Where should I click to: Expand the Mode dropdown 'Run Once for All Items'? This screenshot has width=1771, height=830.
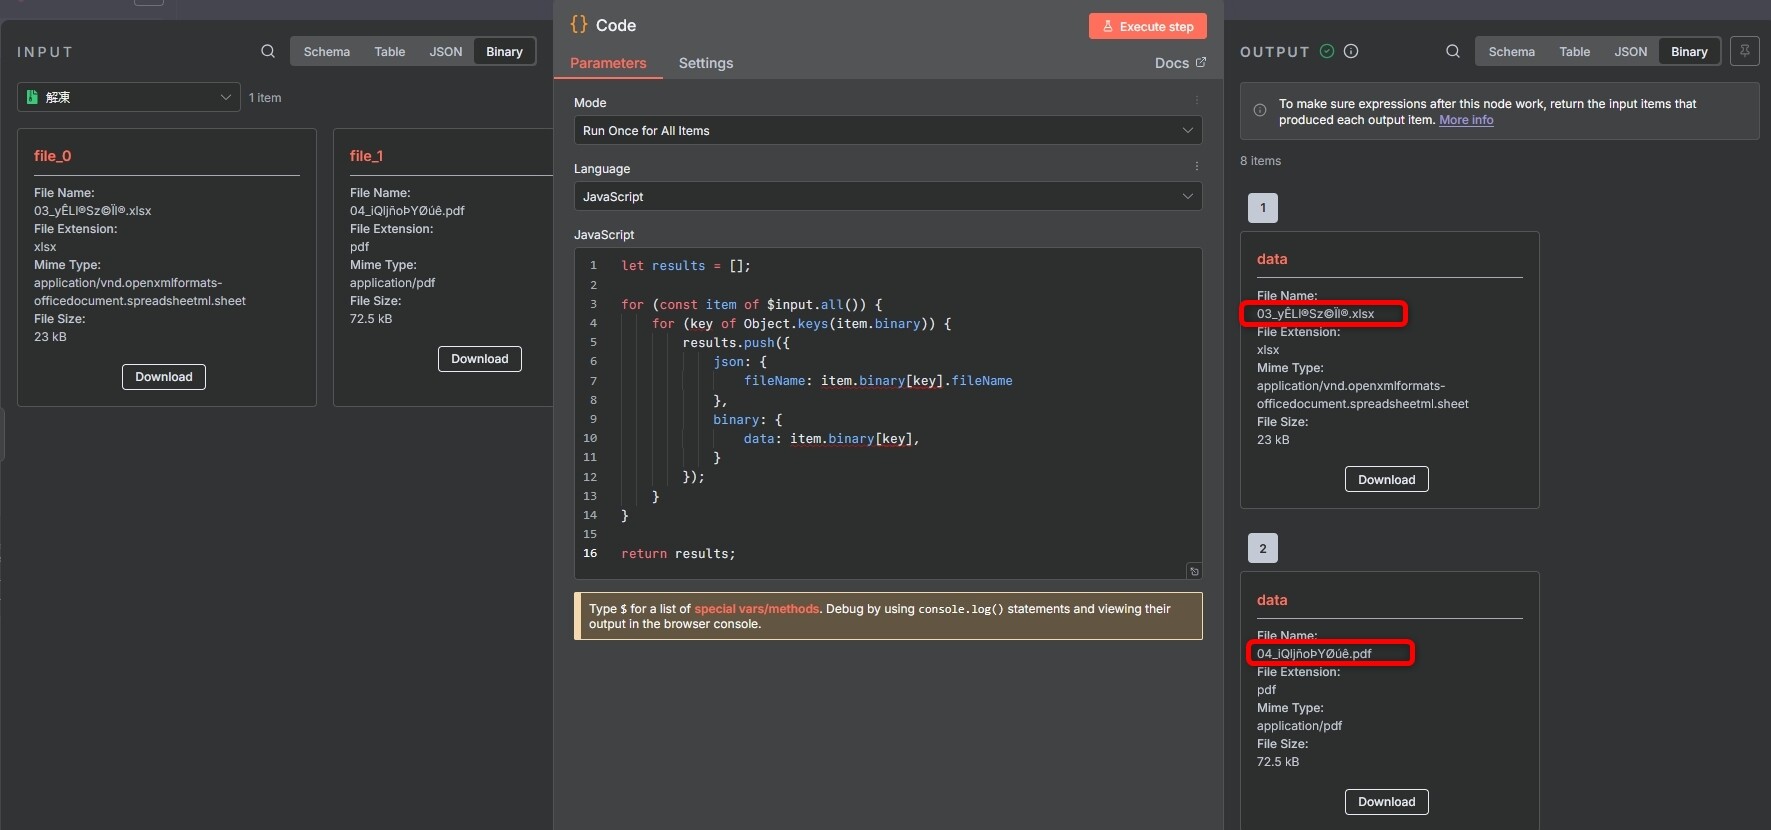[x=887, y=131]
